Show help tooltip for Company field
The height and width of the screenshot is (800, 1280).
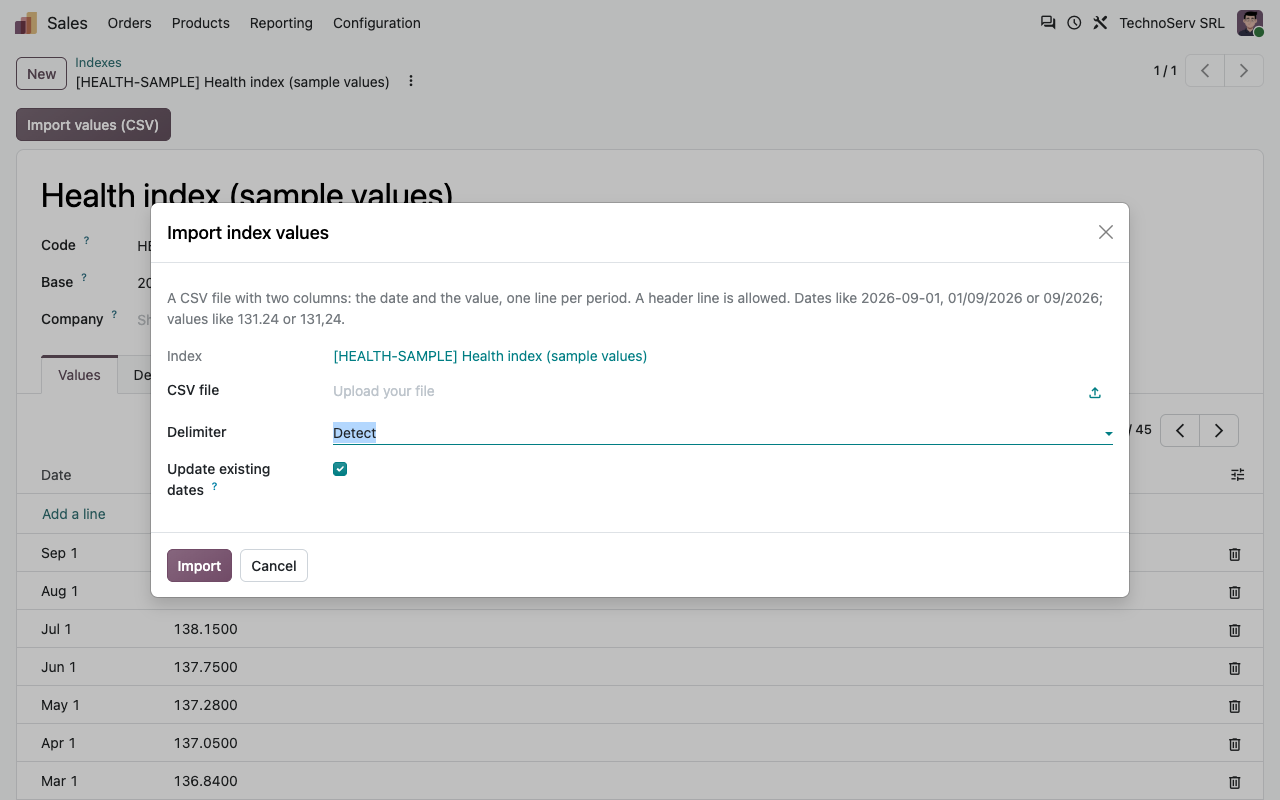114,315
